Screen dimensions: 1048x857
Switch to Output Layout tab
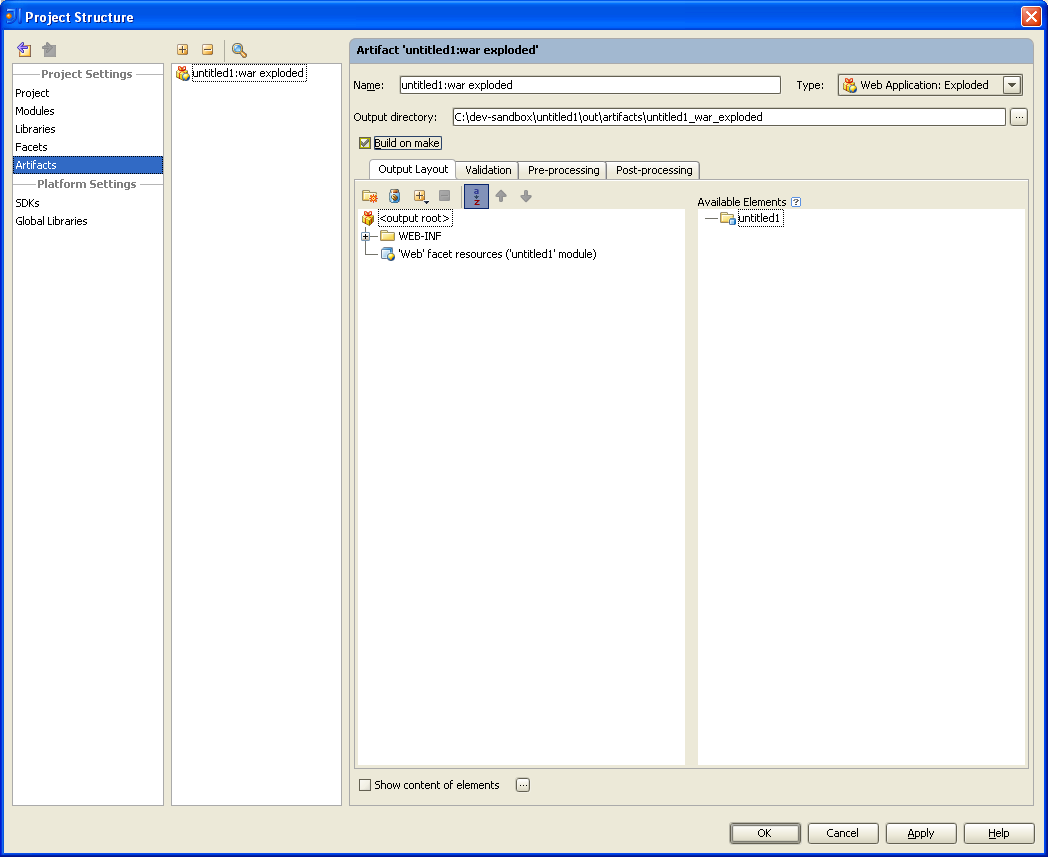(x=413, y=169)
